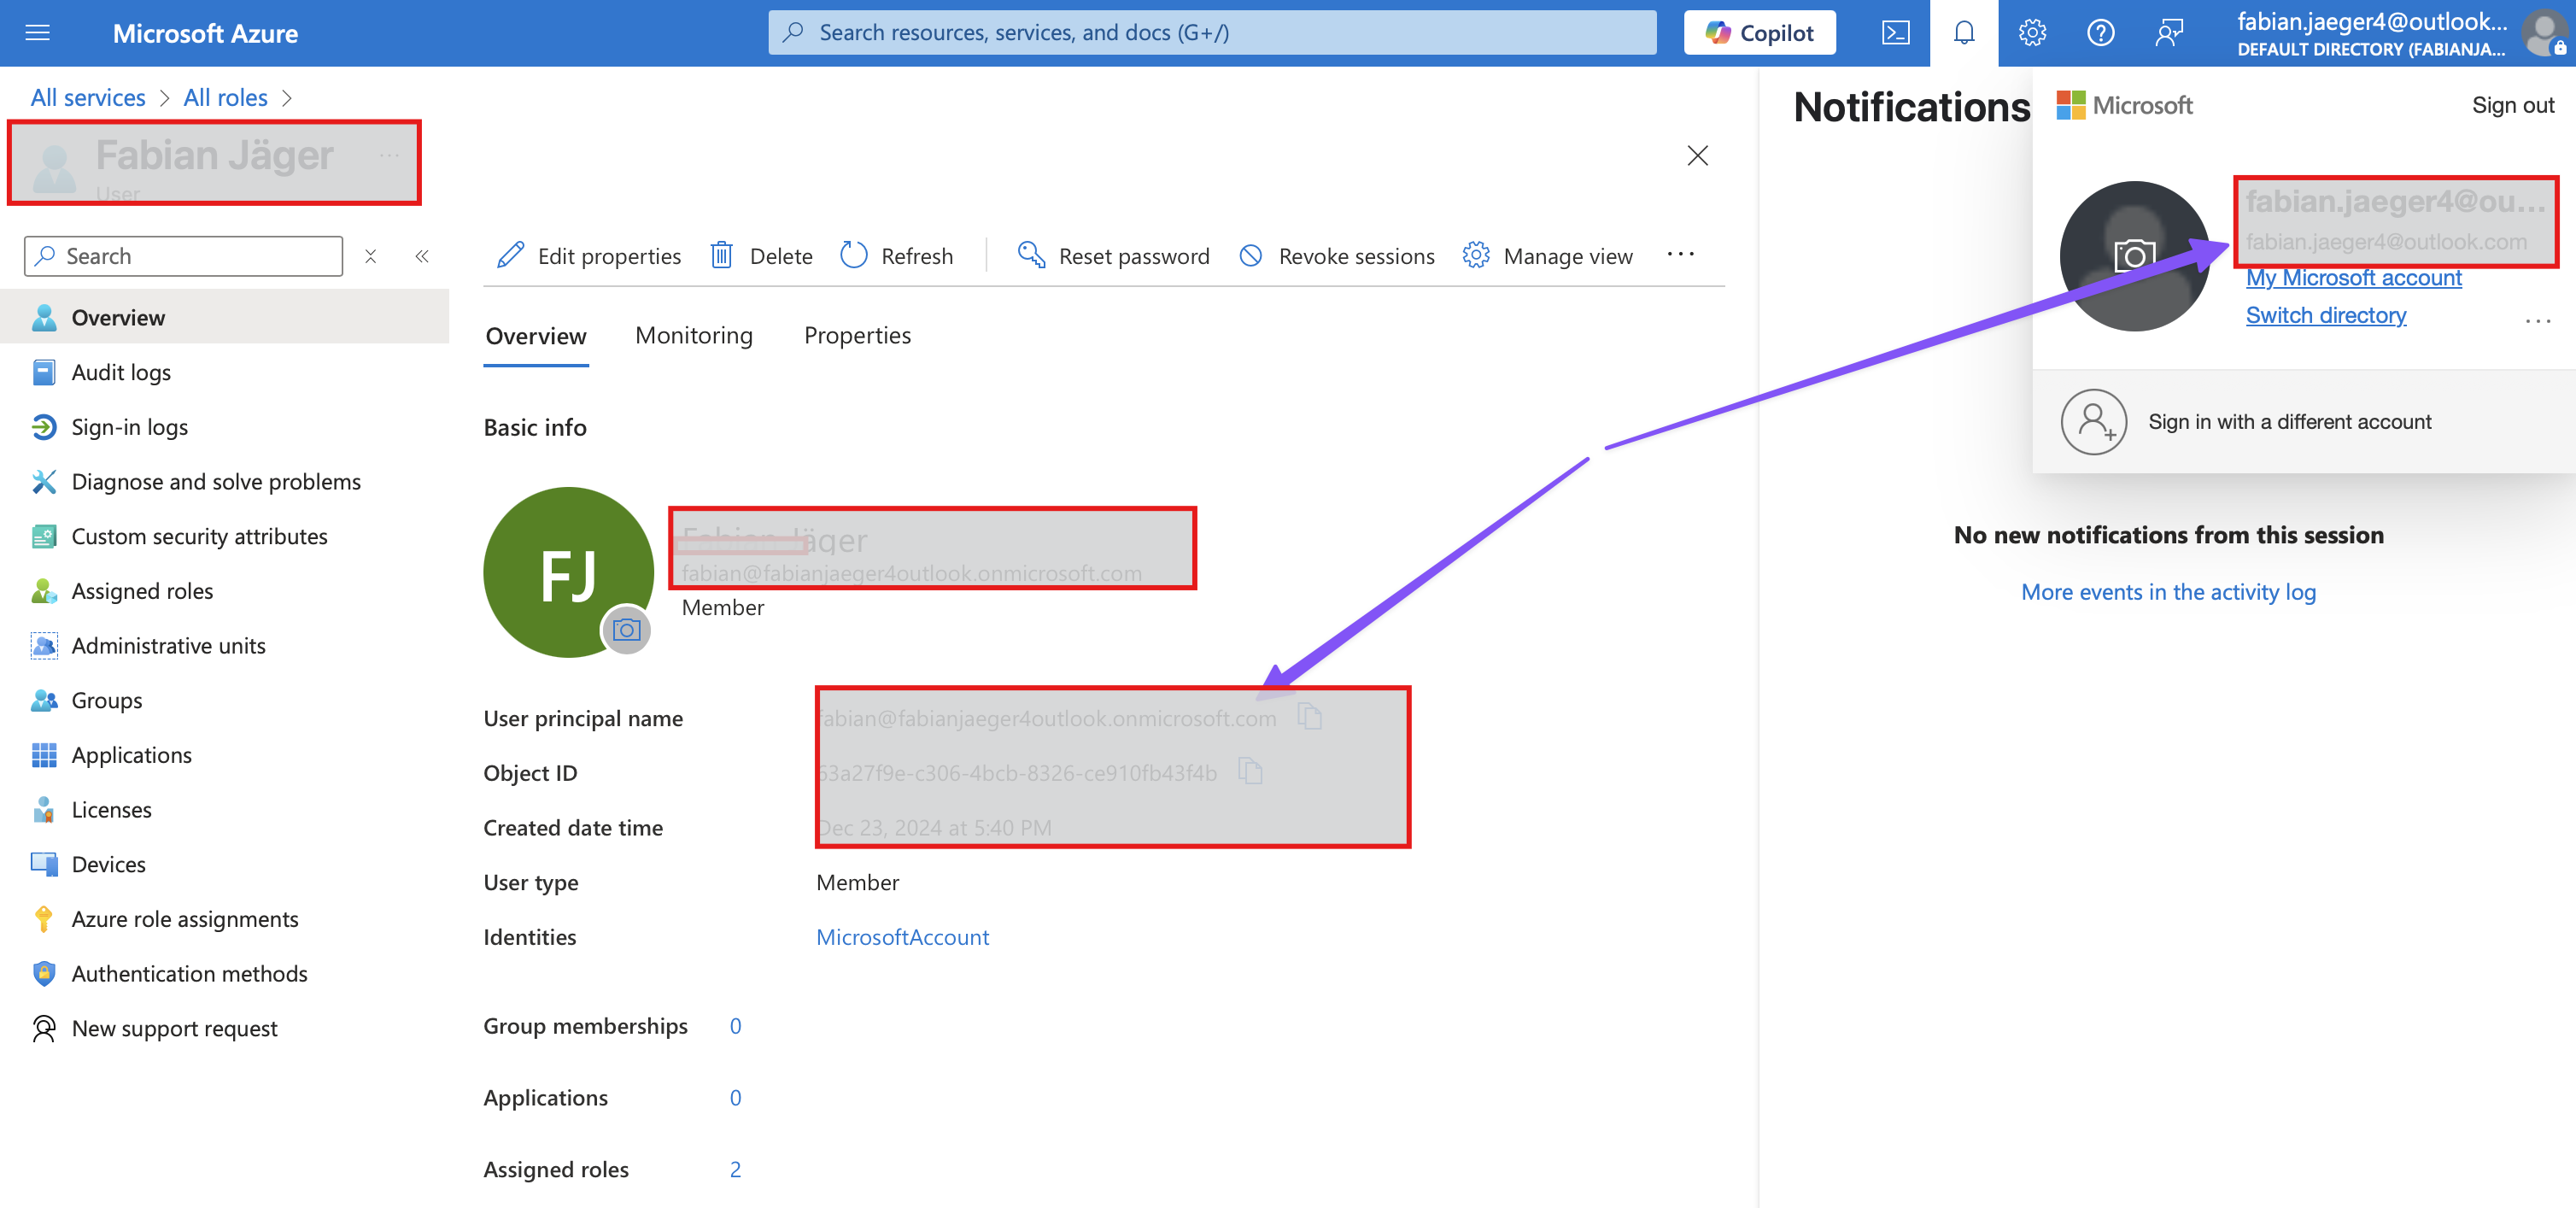Click the help question mark icon

click(x=2100, y=33)
